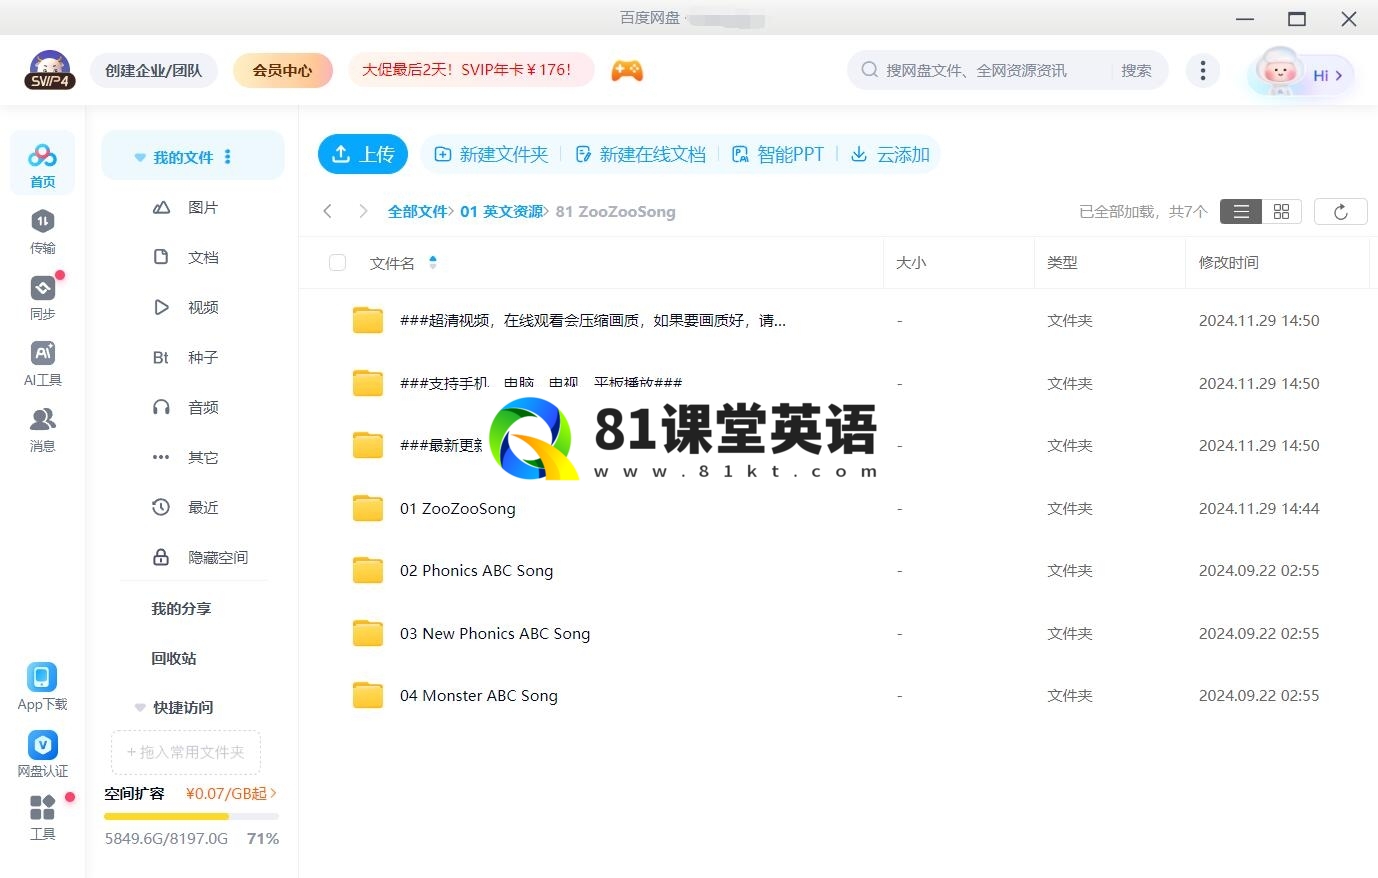The height and width of the screenshot is (878, 1378).
Task: Click the search magnifier icon
Action: 869,70
